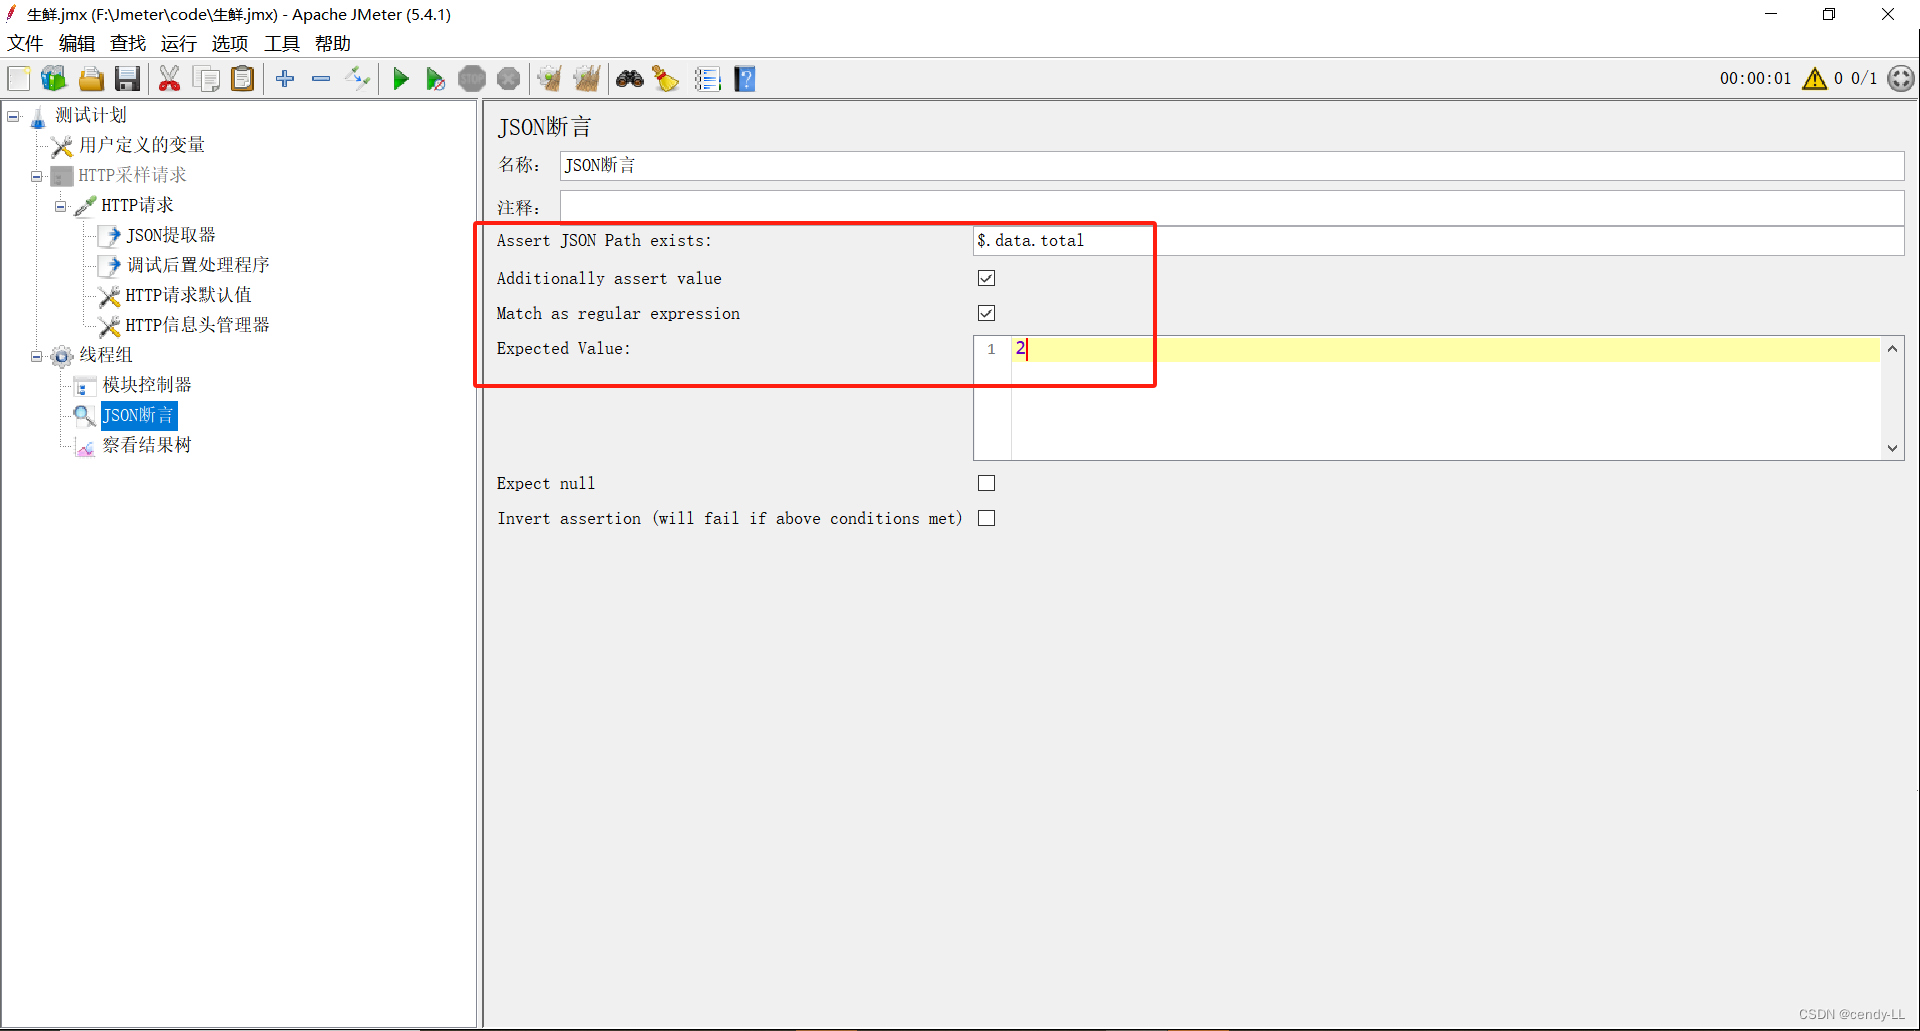Viewport: 1920px width, 1031px height.
Task: Open the 帮助 menu
Action: point(332,44)
